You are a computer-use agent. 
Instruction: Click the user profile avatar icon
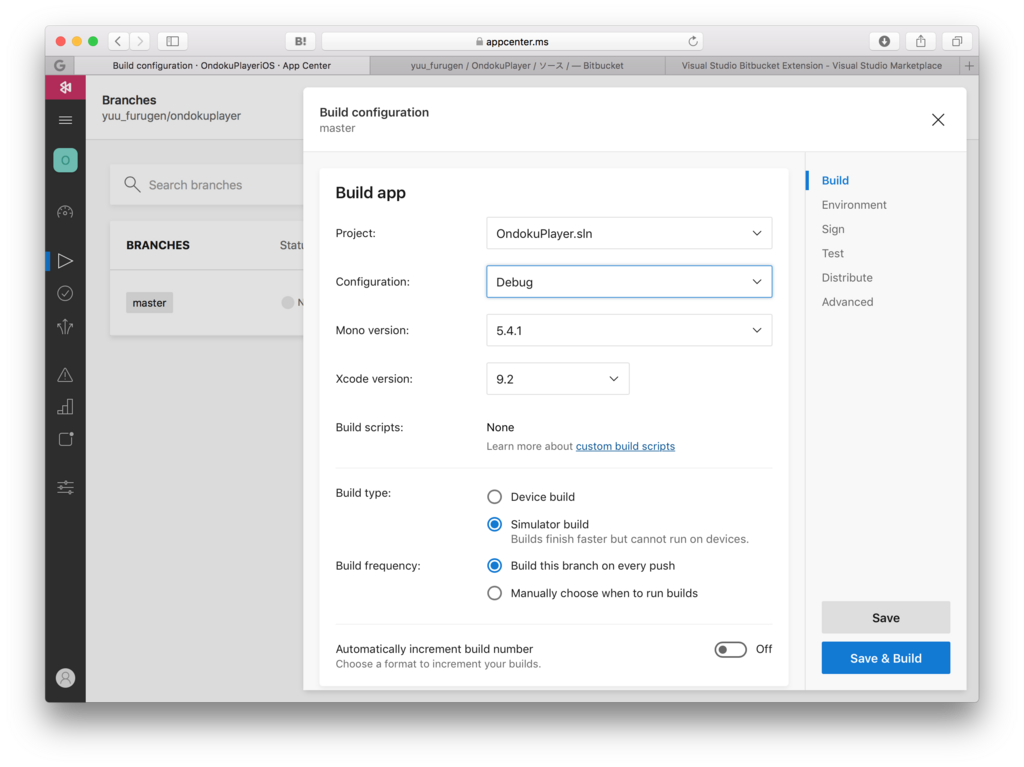click(x=65, y=678)
